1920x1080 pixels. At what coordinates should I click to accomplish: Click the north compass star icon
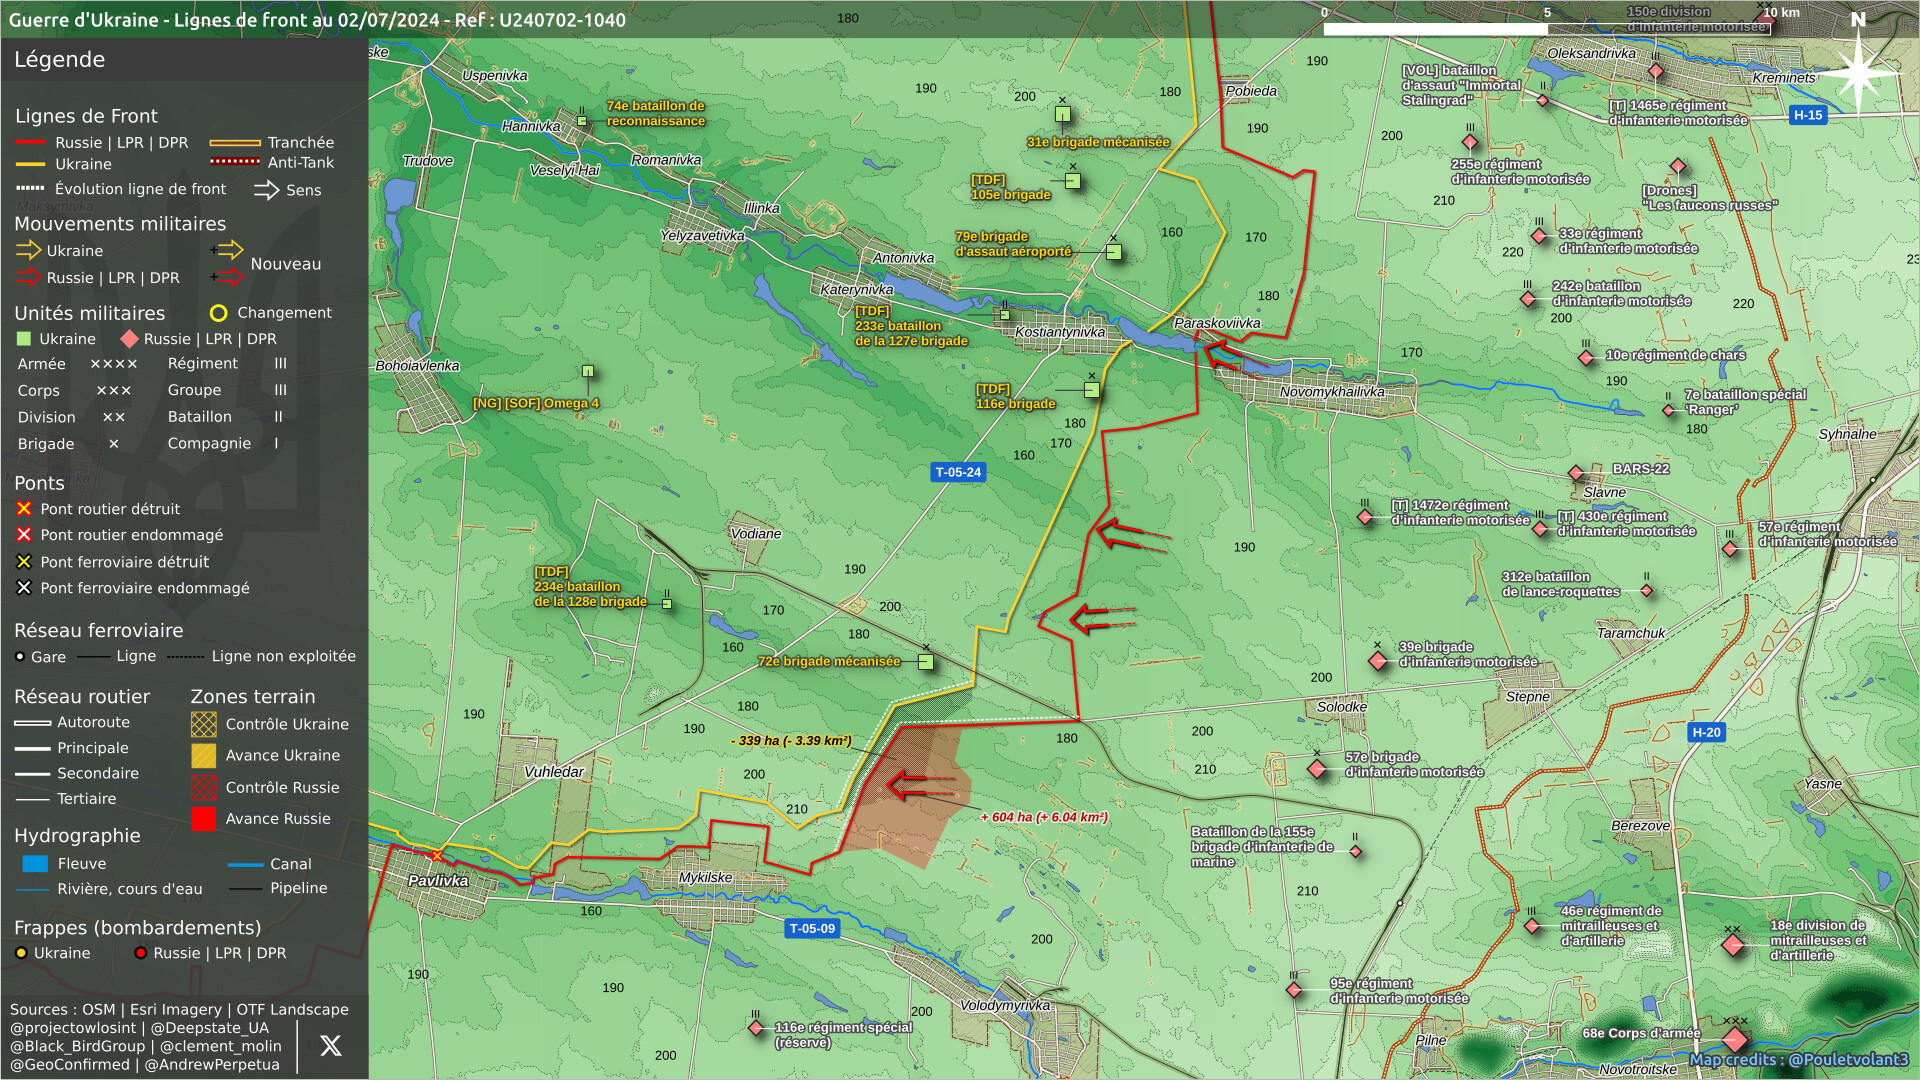1857,72
